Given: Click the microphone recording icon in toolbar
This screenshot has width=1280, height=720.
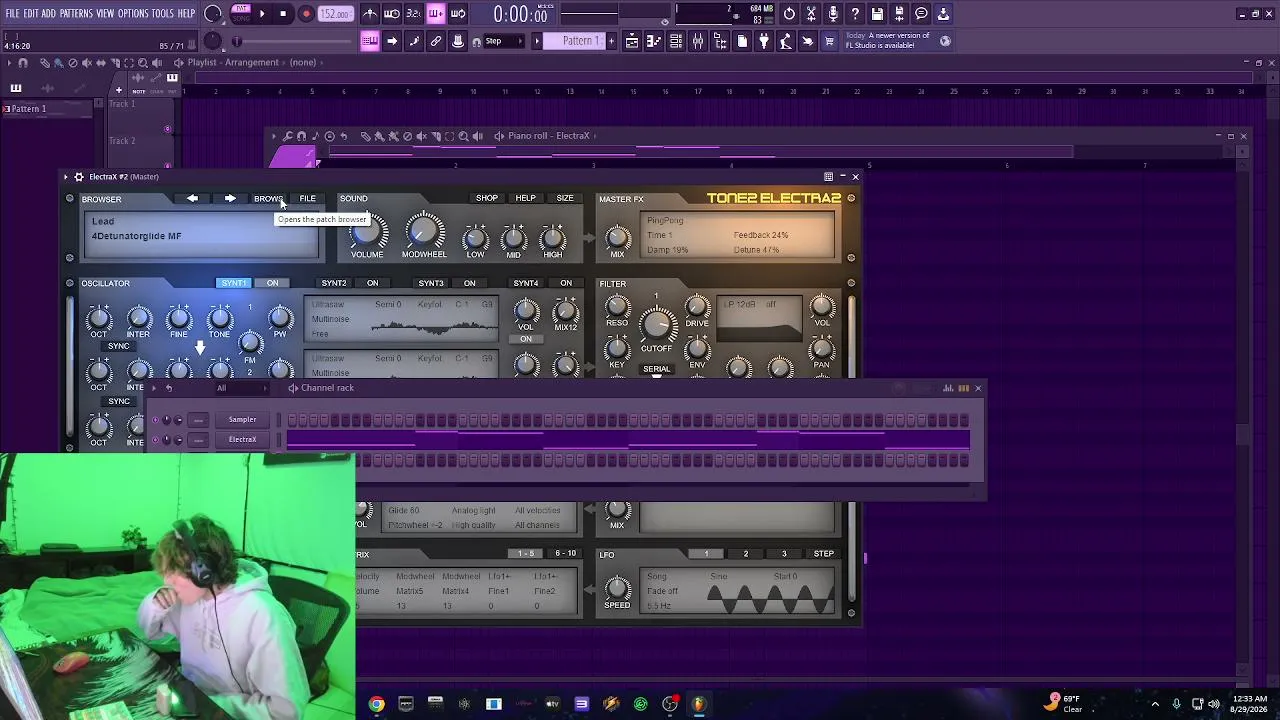Looking at the screenshot, I should [833, 14].
